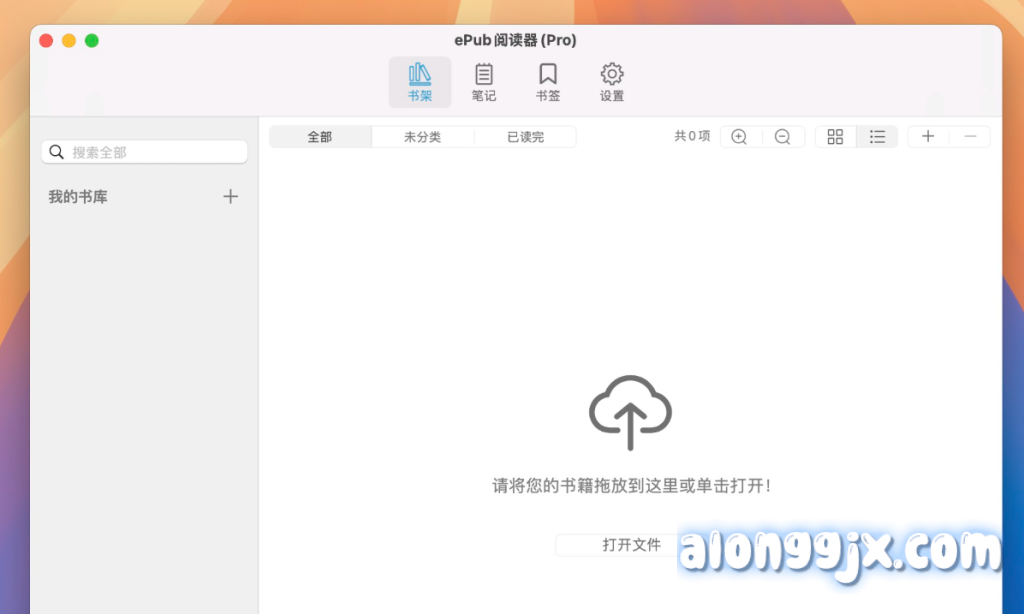Filter books by 未分类
Image resolution: width=1024 pixels, height=614 pixels.
point(422,137)
